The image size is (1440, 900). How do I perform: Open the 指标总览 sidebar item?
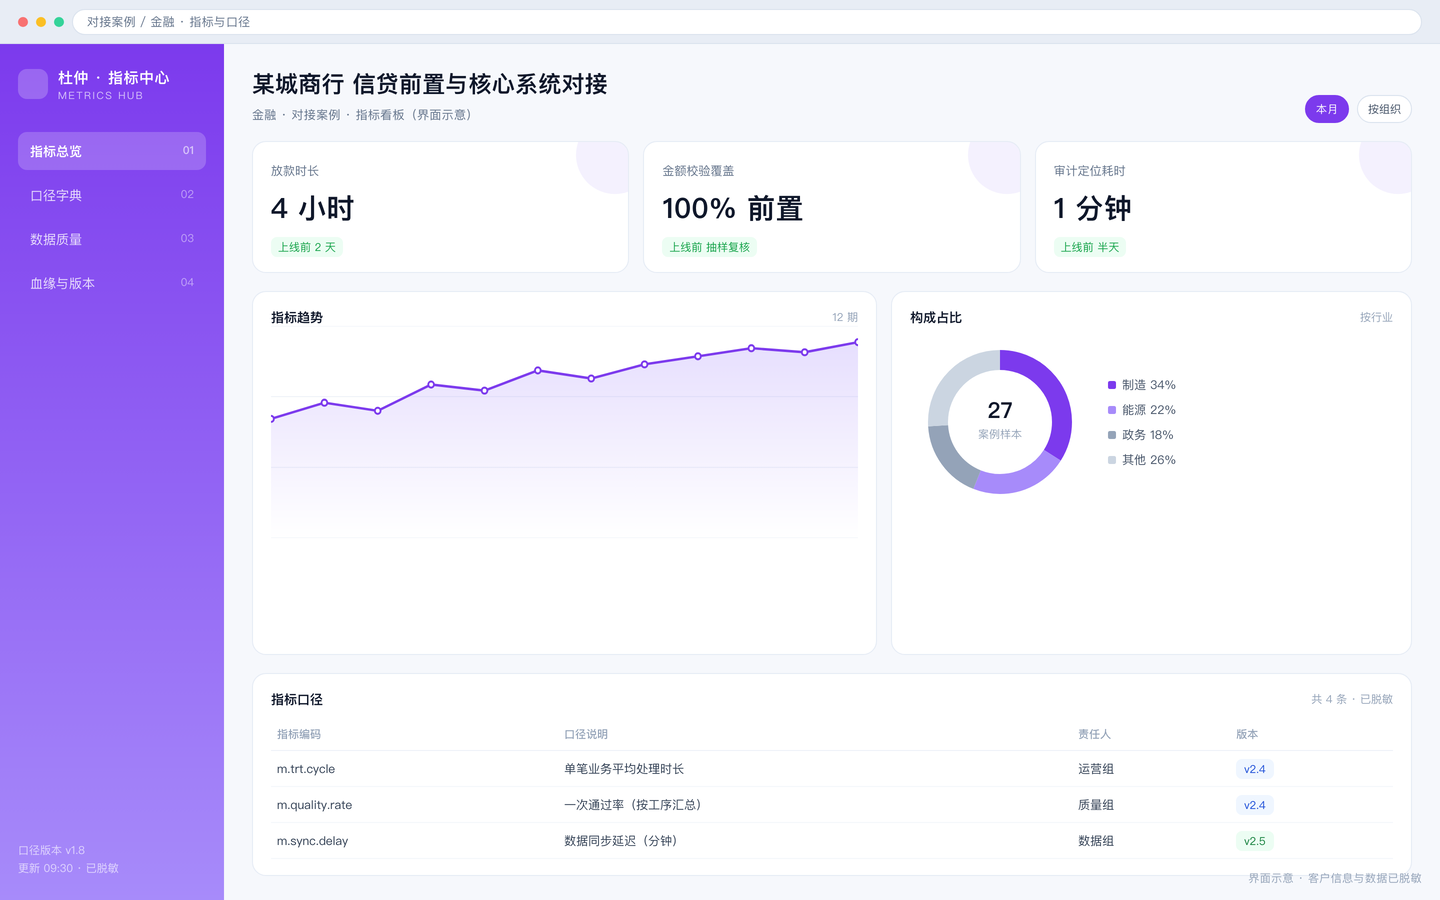112,151
